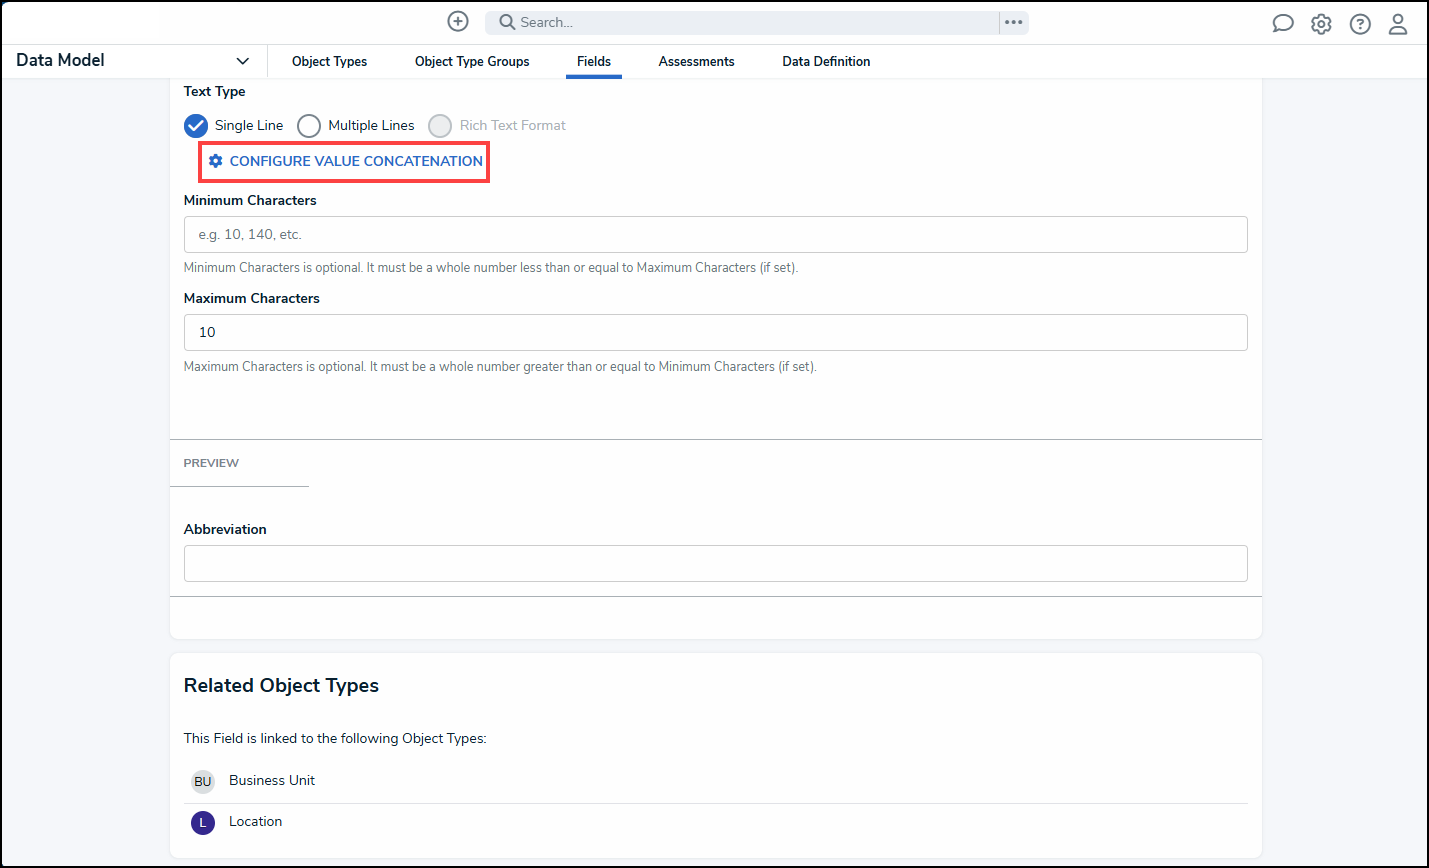Screen dimensions: 1429x868
Task: Open the Object Type Groups tab
Action: (x=472, y=61)
